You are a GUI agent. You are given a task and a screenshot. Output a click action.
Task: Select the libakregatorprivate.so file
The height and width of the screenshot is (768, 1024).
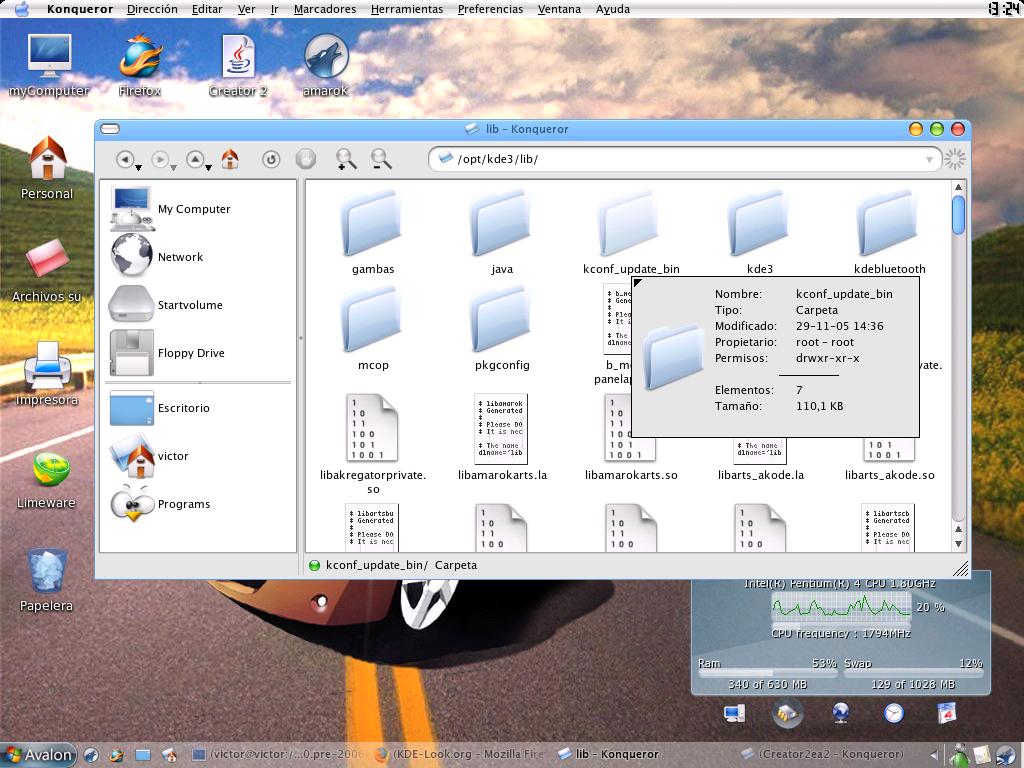372,444
